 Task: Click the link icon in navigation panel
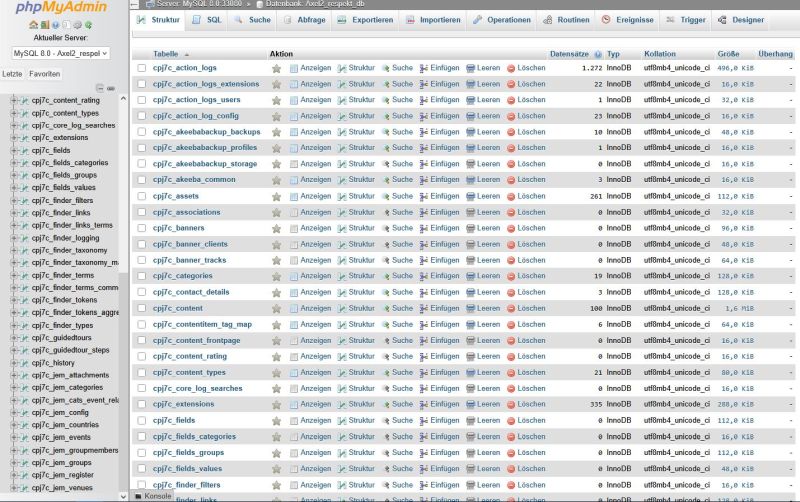pyautogui.click(x=112, y=88)
